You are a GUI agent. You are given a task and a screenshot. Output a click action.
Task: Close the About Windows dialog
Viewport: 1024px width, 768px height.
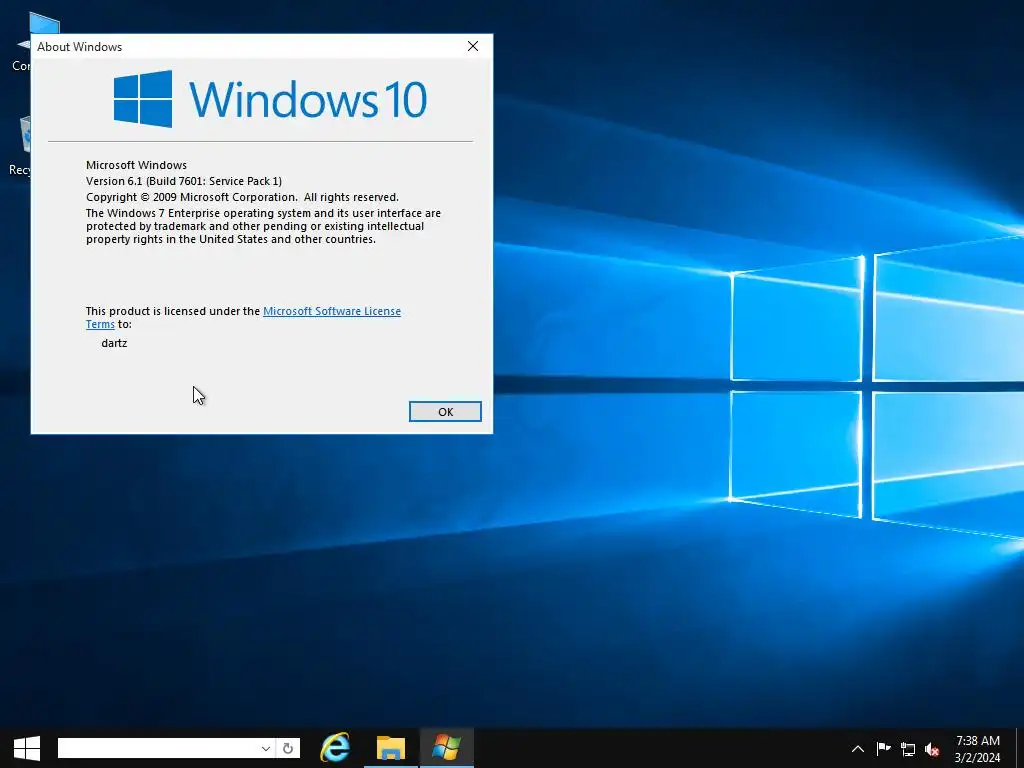473,46
